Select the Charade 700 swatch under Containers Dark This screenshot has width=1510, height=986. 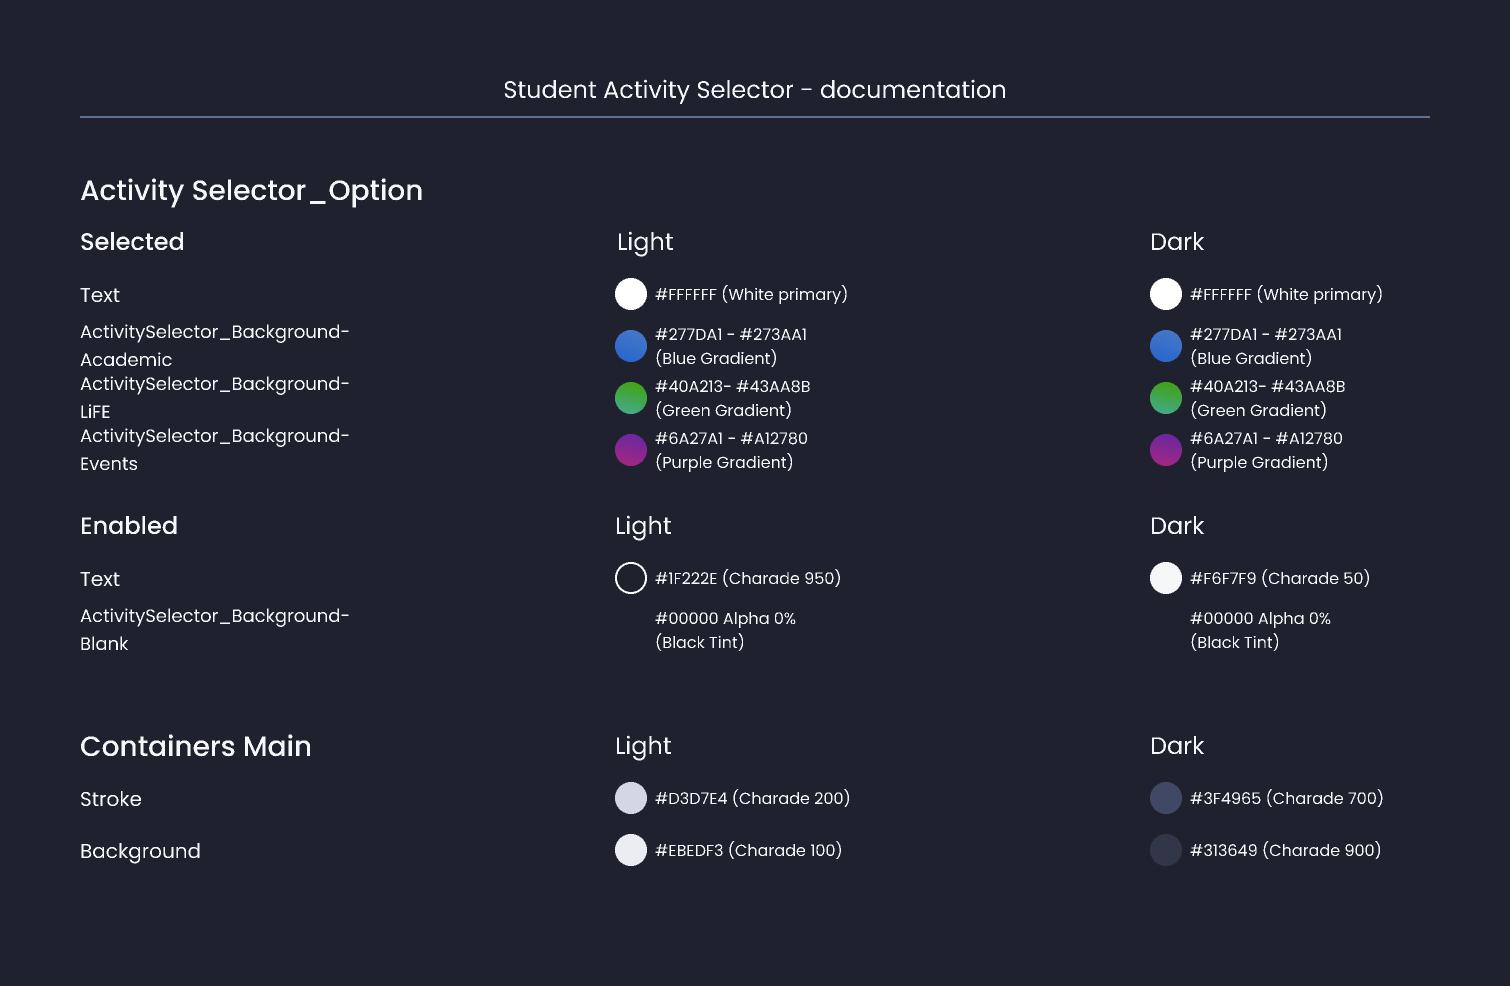(x=1166, y=798)
